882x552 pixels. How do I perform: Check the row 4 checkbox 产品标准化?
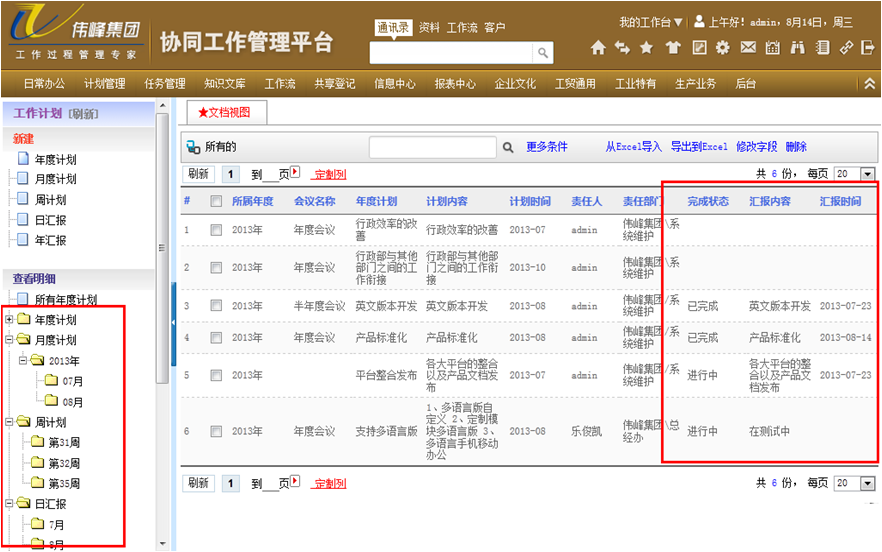point(216,338)
